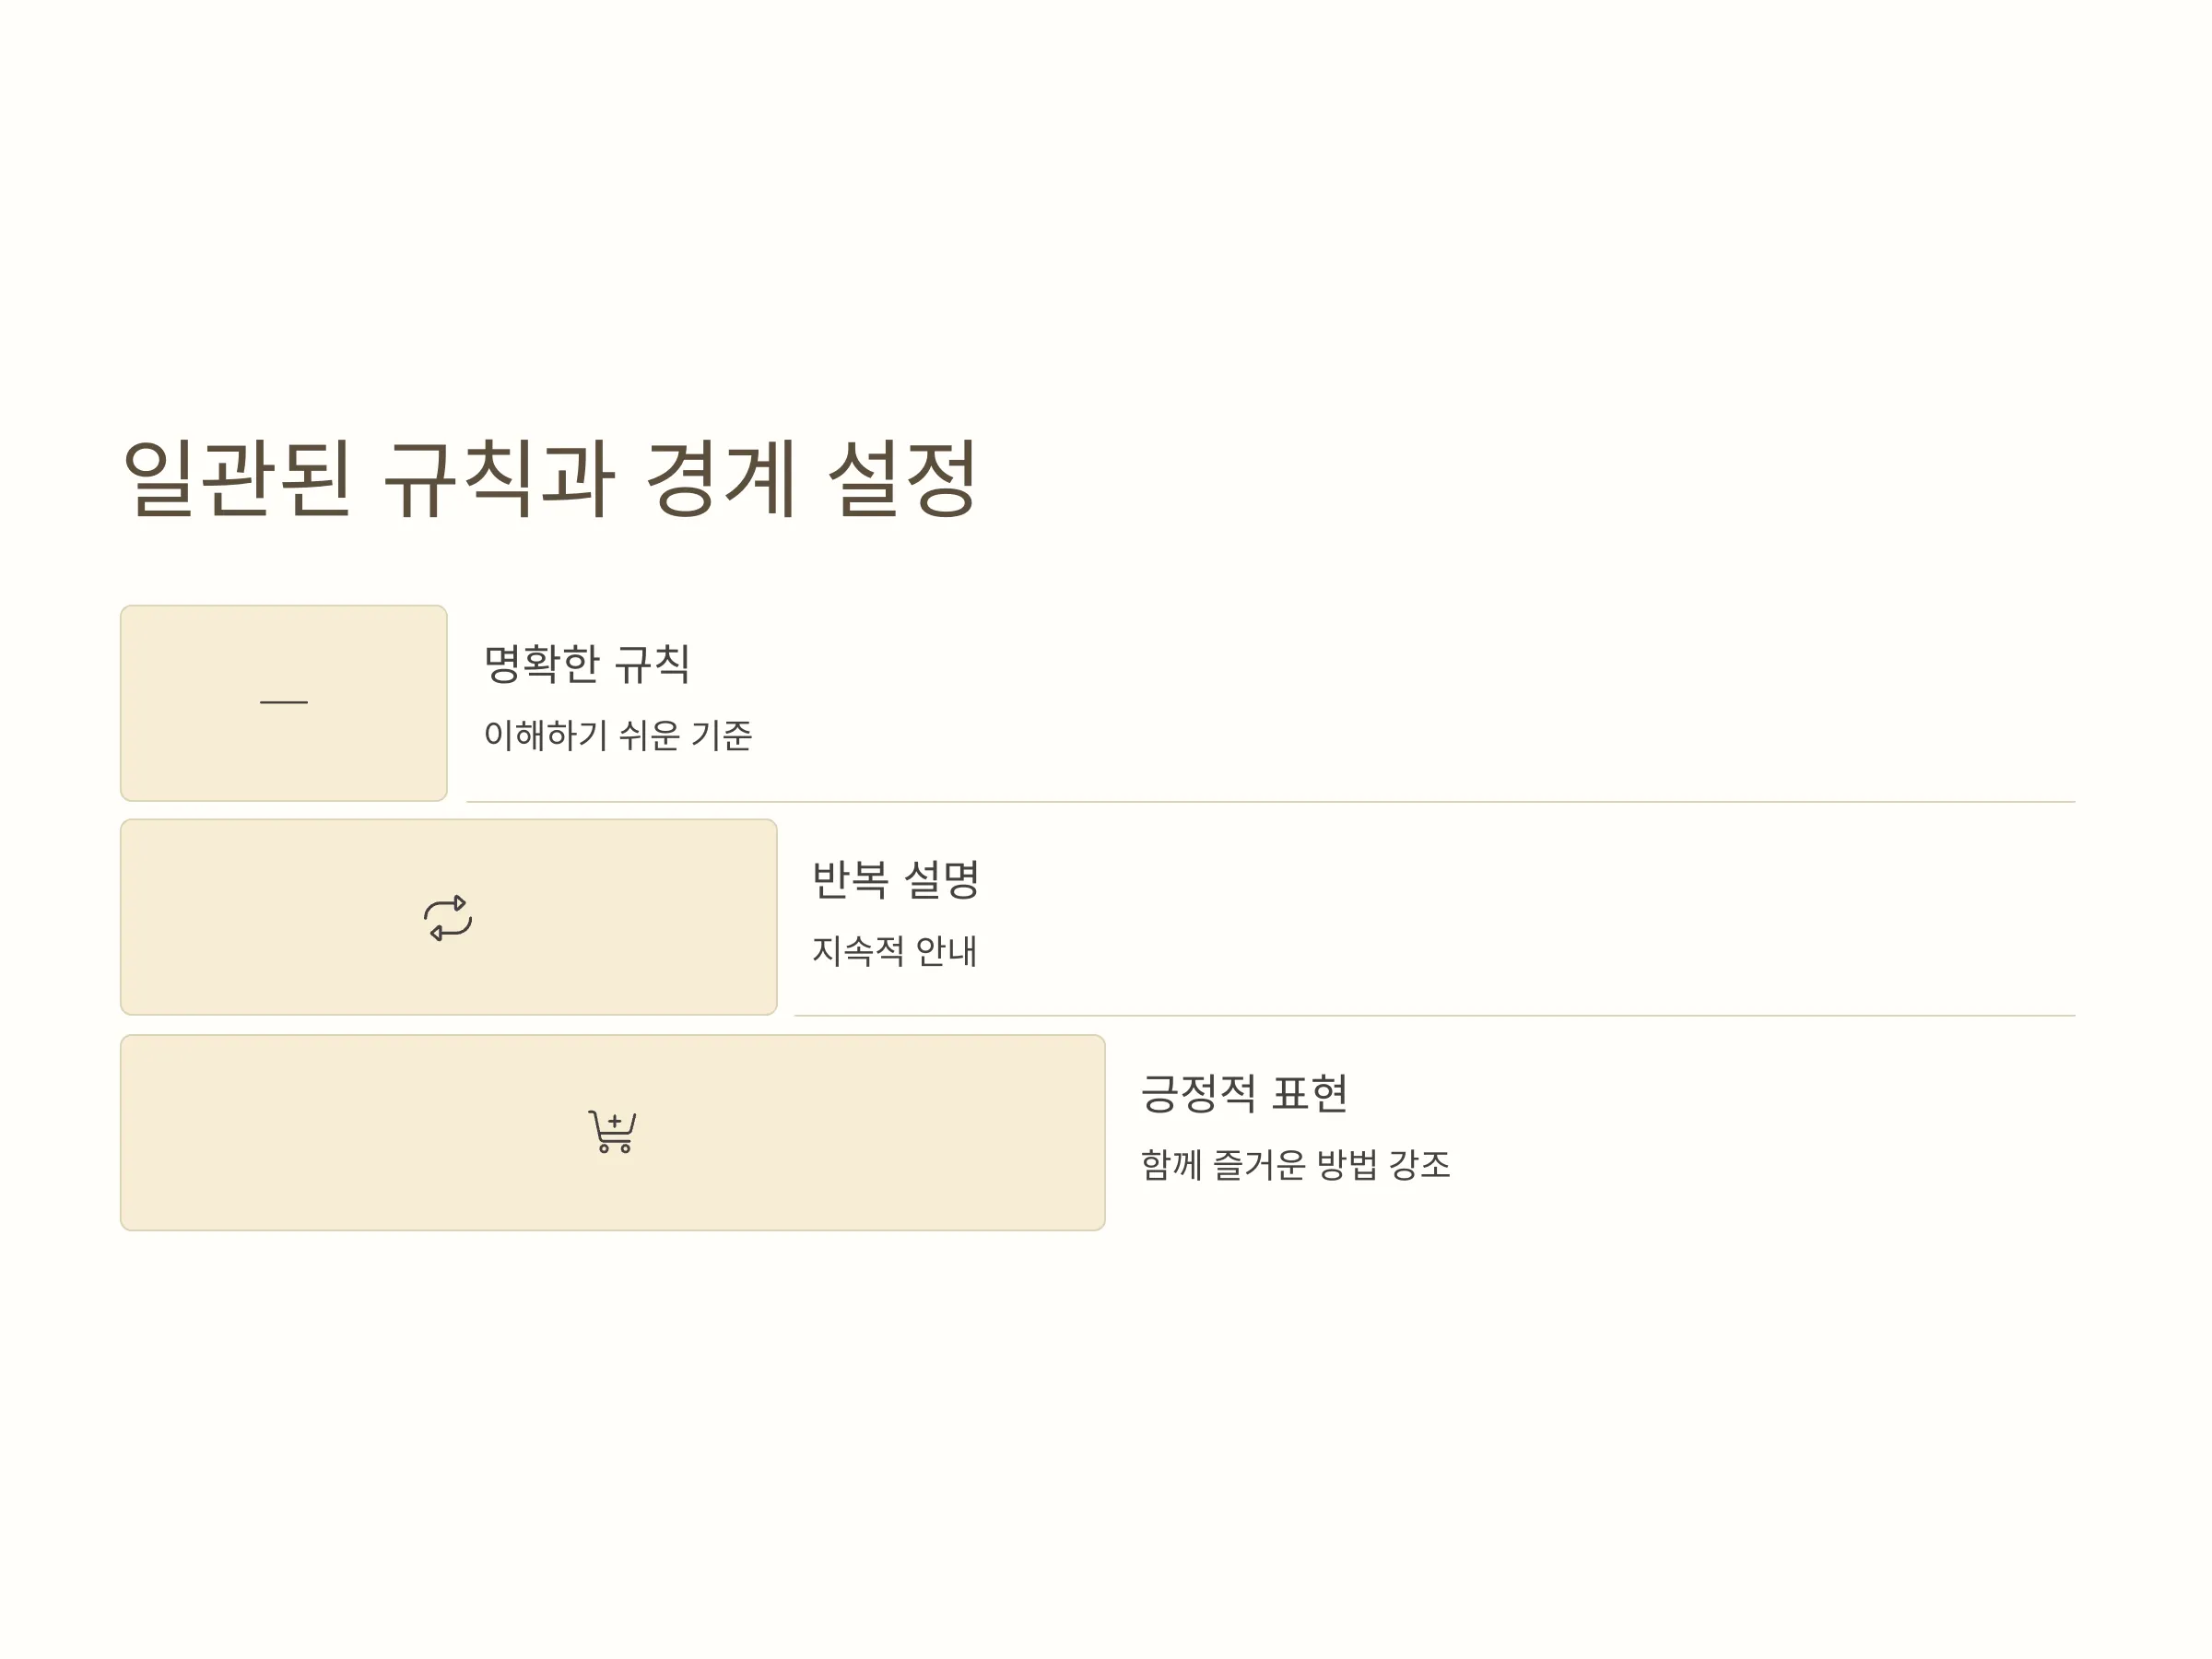Click the divider line below 지속적 안내
The image size is (2212, 1659).
coord(1435,1016)
